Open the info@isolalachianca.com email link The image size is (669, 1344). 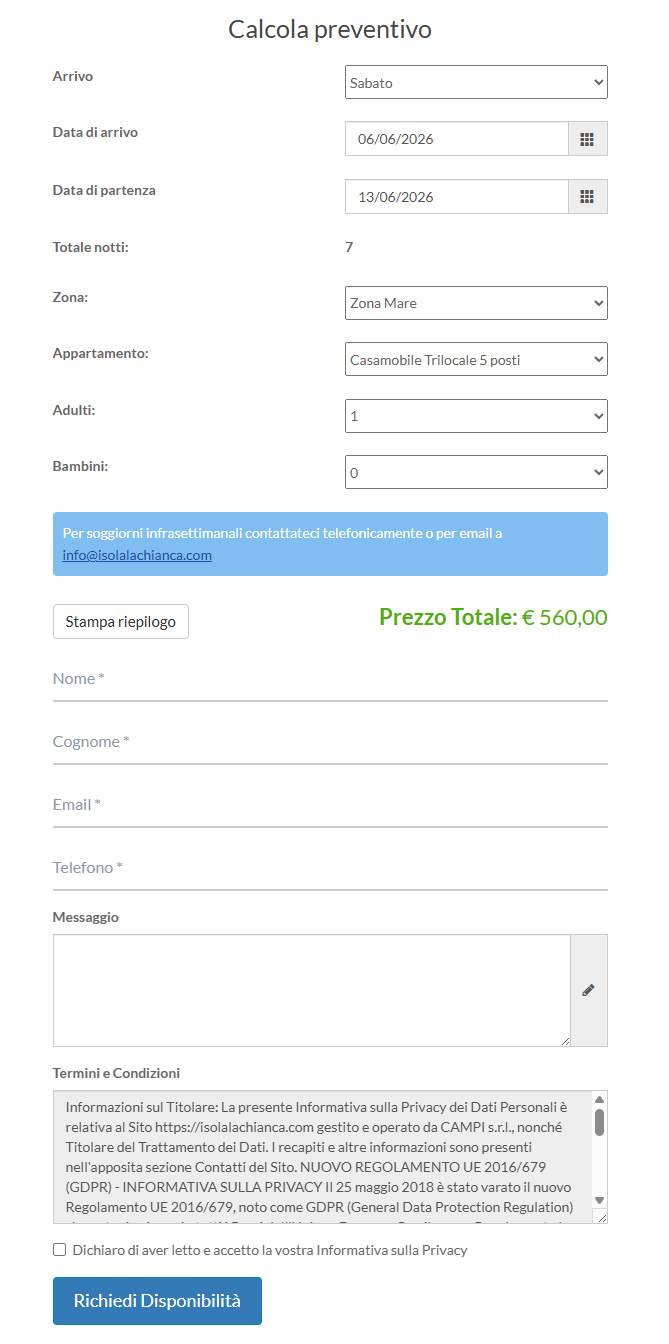(137, 555)
